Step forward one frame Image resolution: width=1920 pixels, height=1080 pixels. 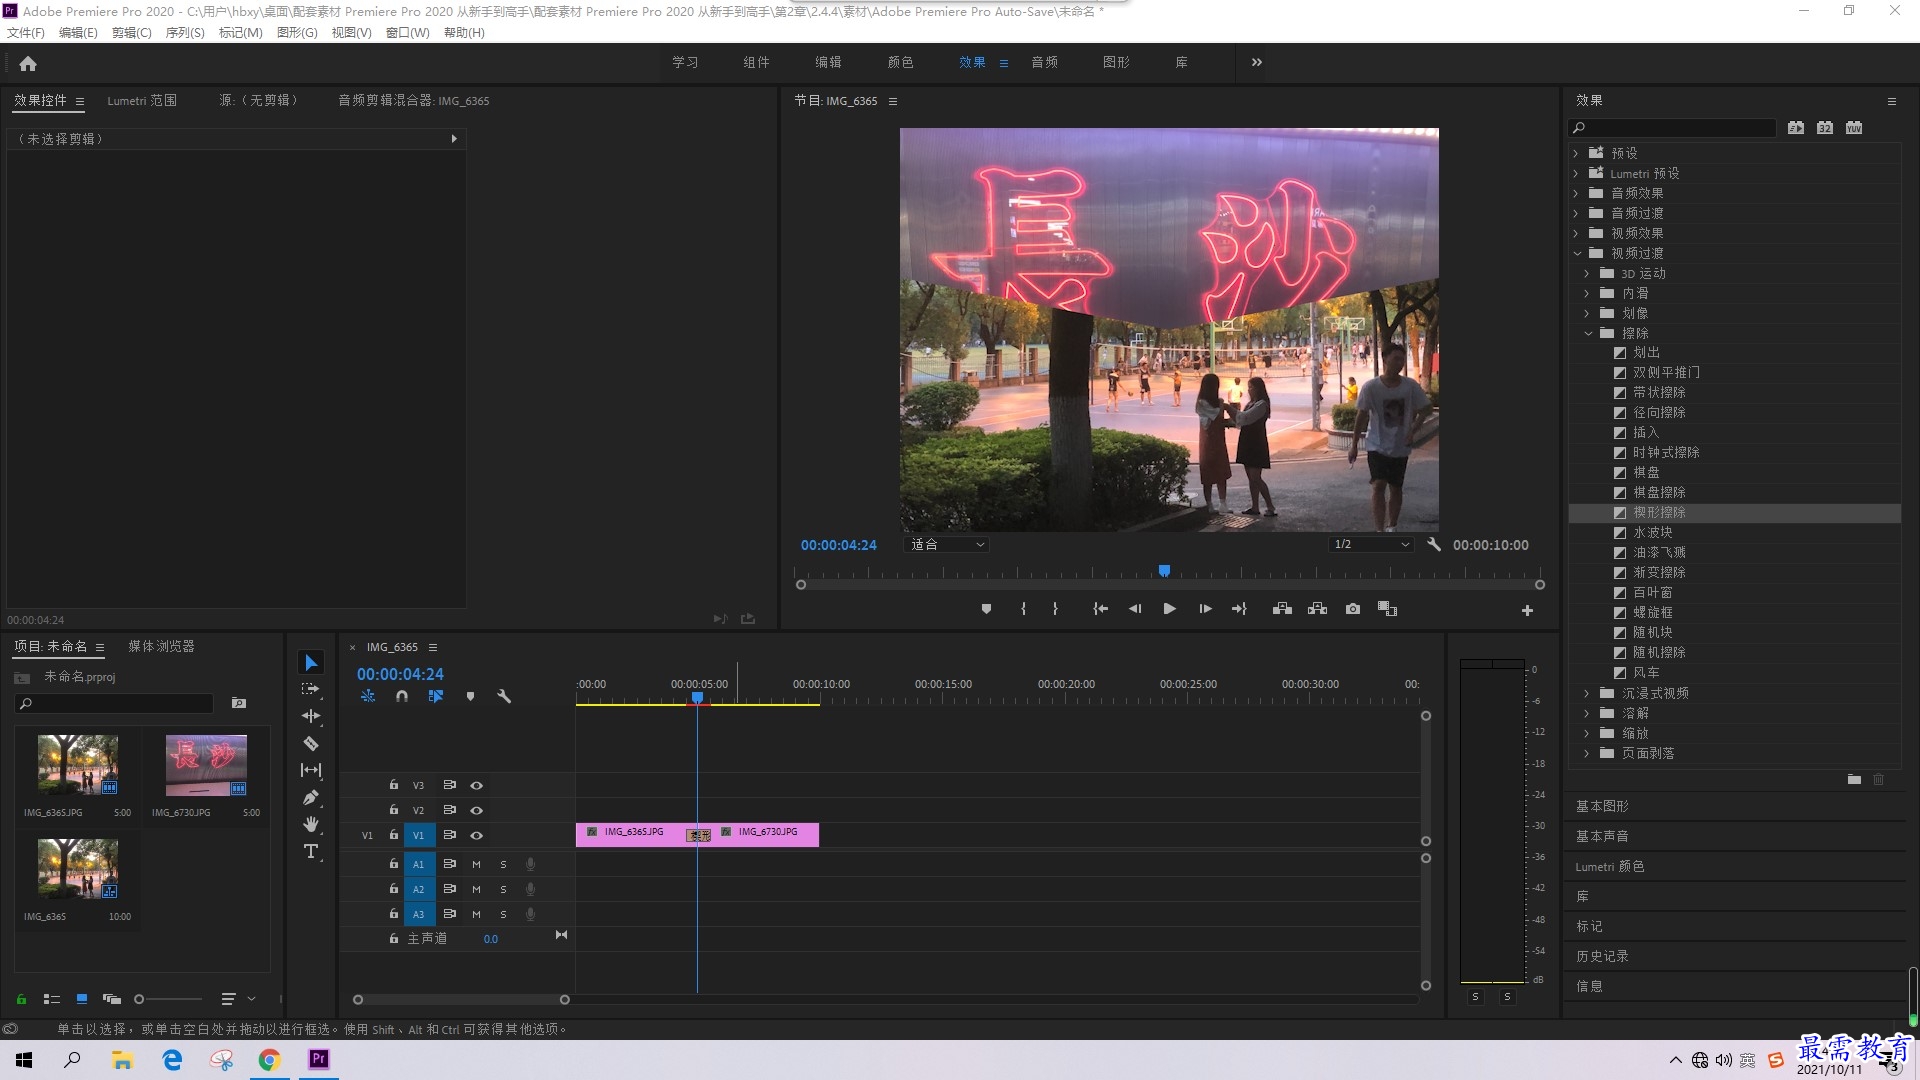(1205, 609)
